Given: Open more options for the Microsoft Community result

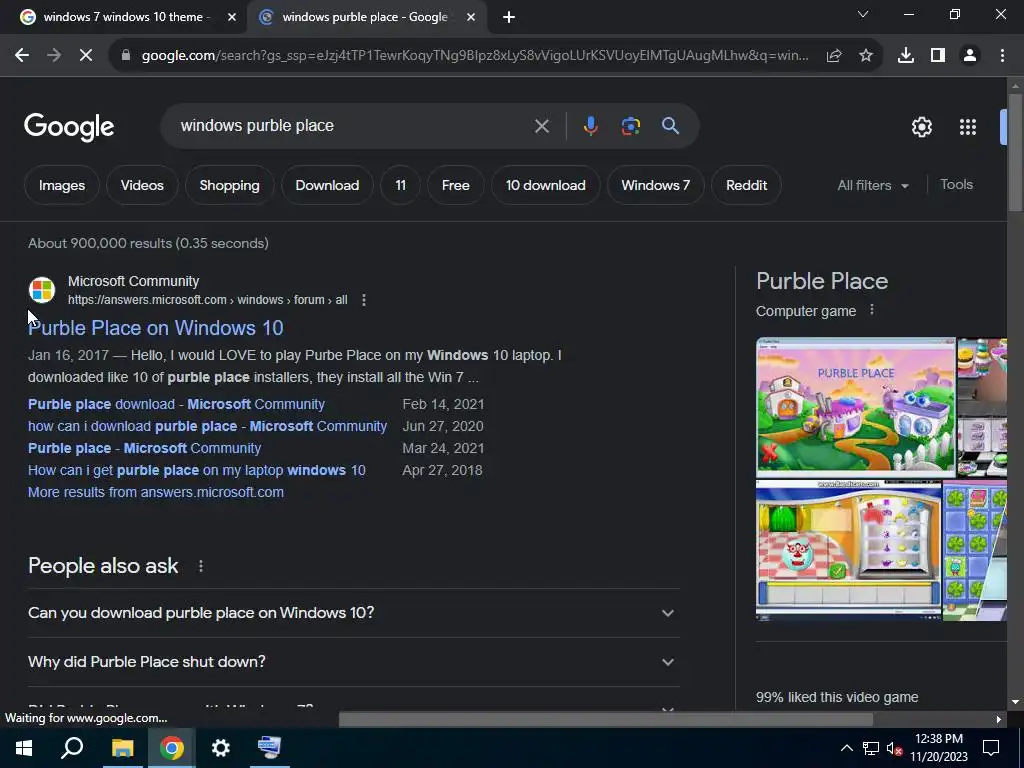Looking at the screenshot, I should [x=364, y=300].
